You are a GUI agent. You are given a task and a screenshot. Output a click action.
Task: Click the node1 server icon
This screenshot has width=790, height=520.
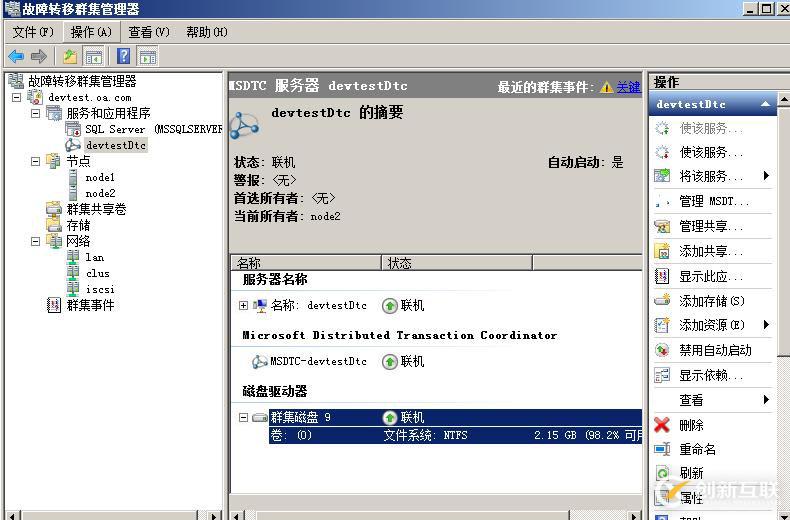click(74, 177)
